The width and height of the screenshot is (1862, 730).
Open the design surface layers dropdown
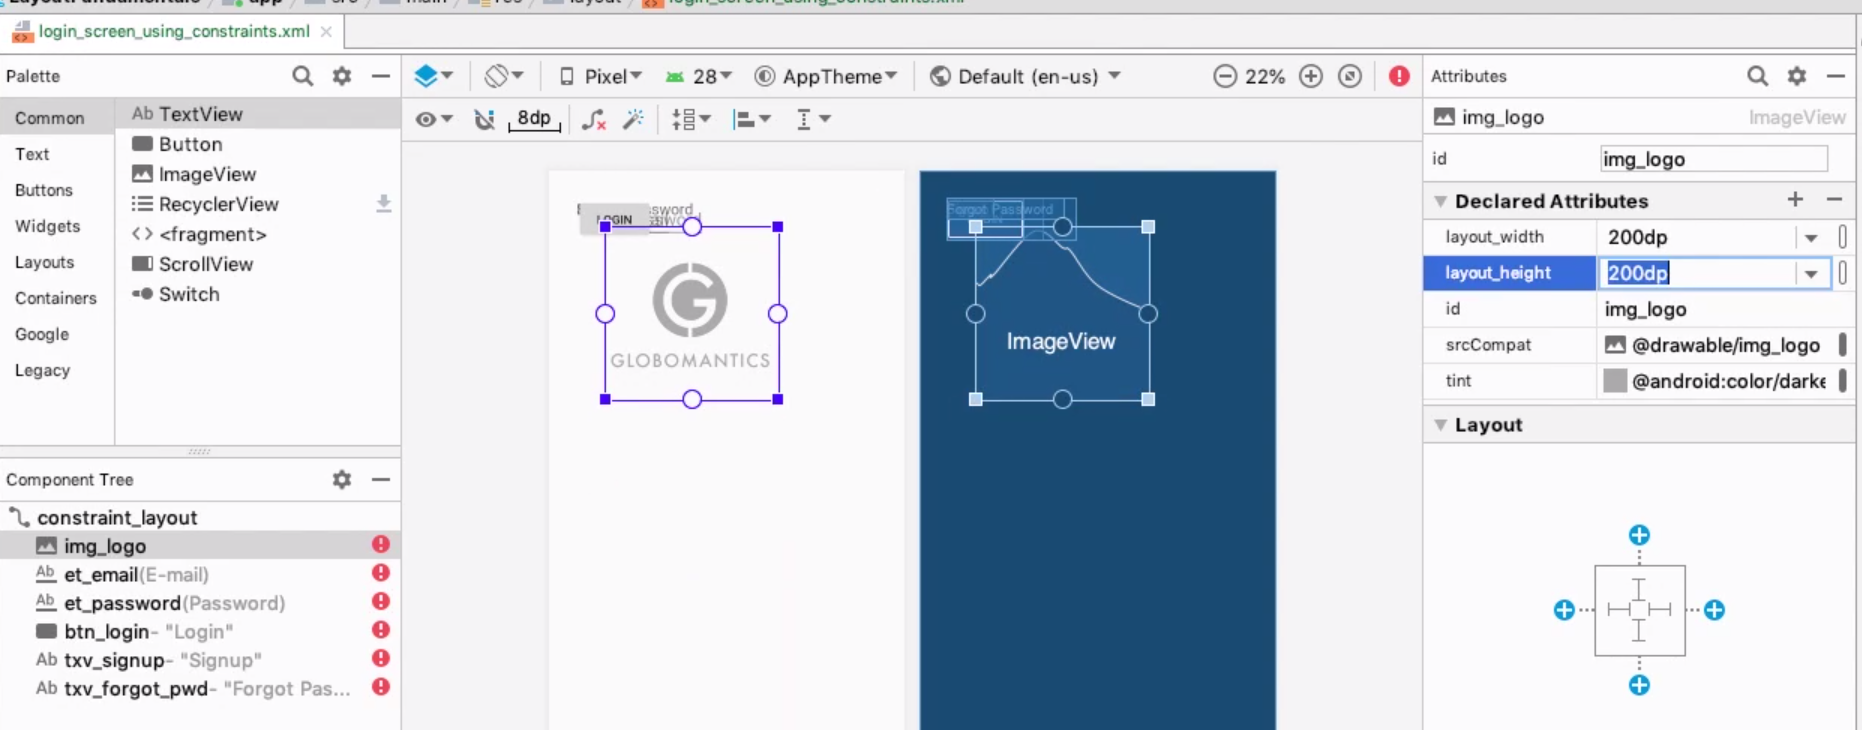click(x=434, y=76)
